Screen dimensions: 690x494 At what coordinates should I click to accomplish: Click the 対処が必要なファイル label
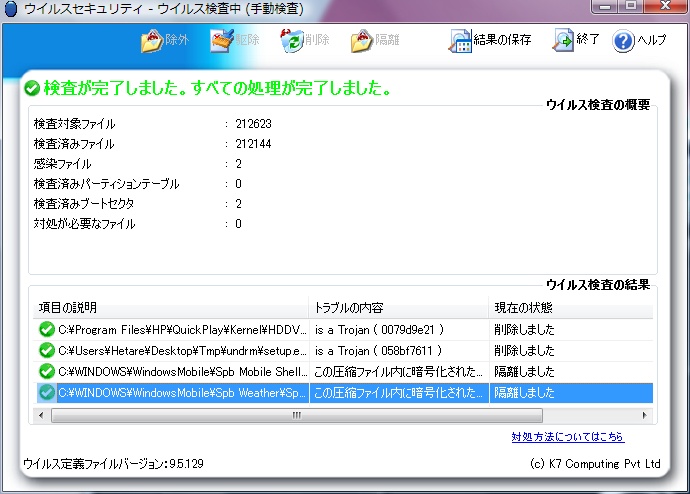84,224
